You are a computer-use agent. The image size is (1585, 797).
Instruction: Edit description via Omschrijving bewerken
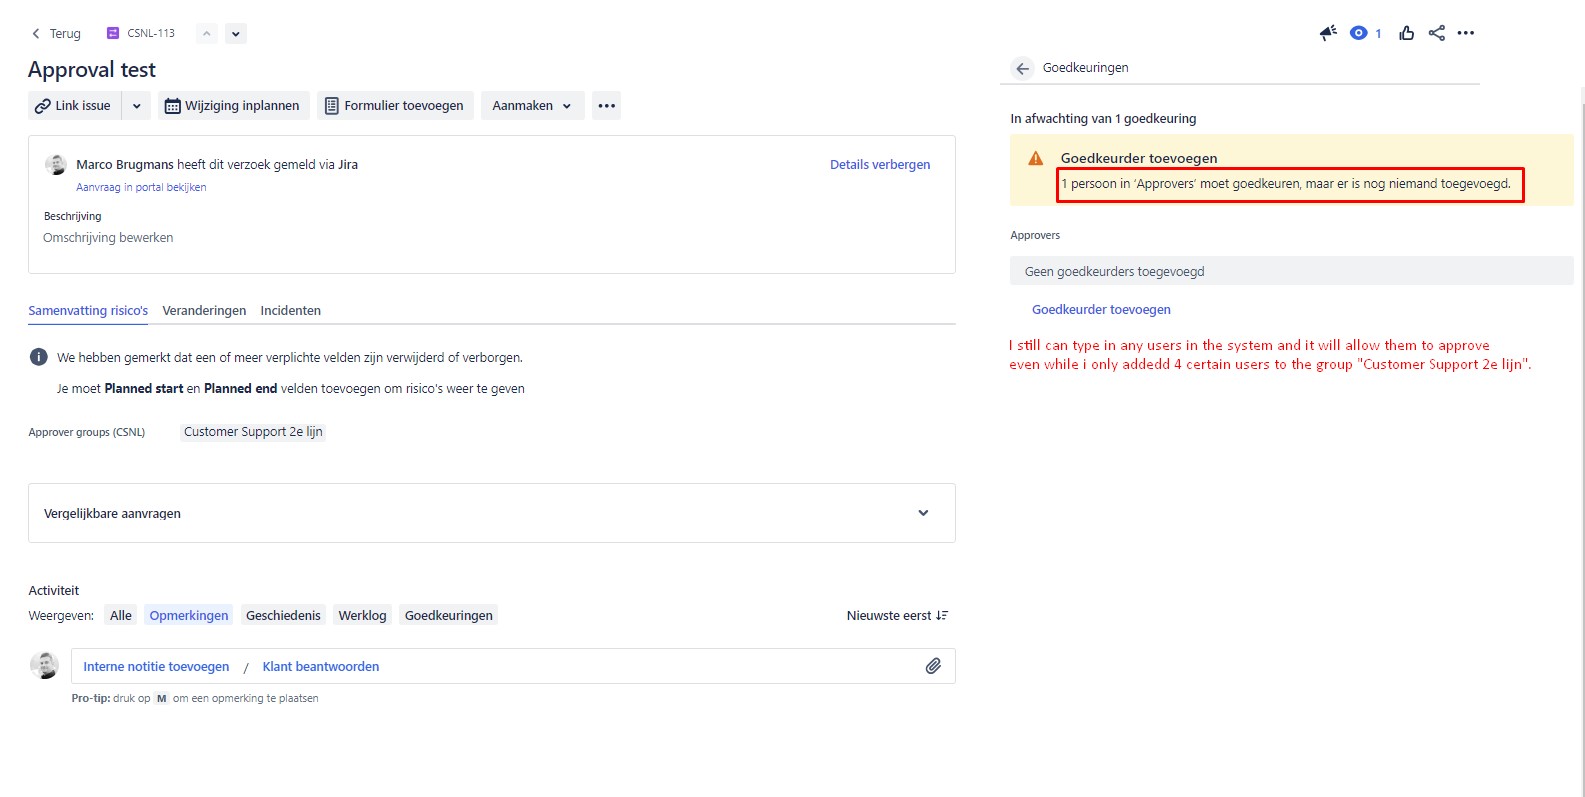coord(108,238)
